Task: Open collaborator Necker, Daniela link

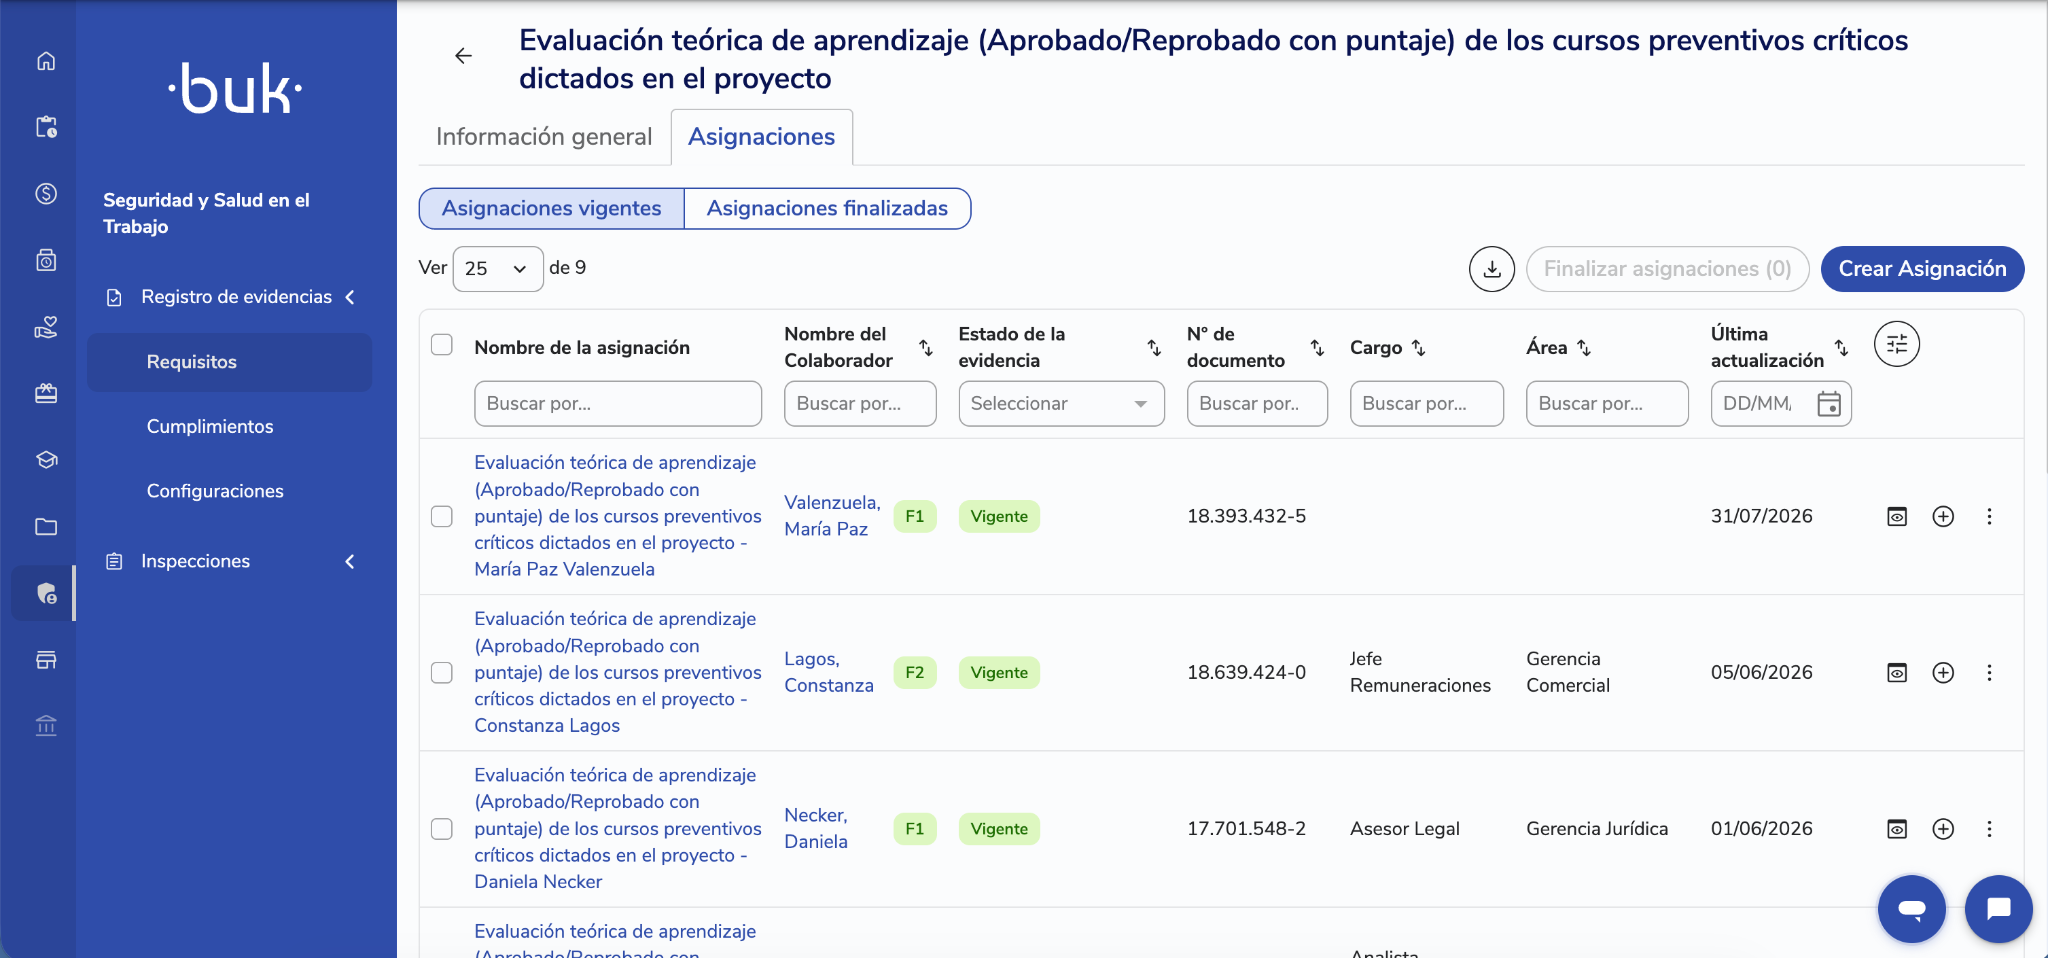Action: click(x=816, y=829)
